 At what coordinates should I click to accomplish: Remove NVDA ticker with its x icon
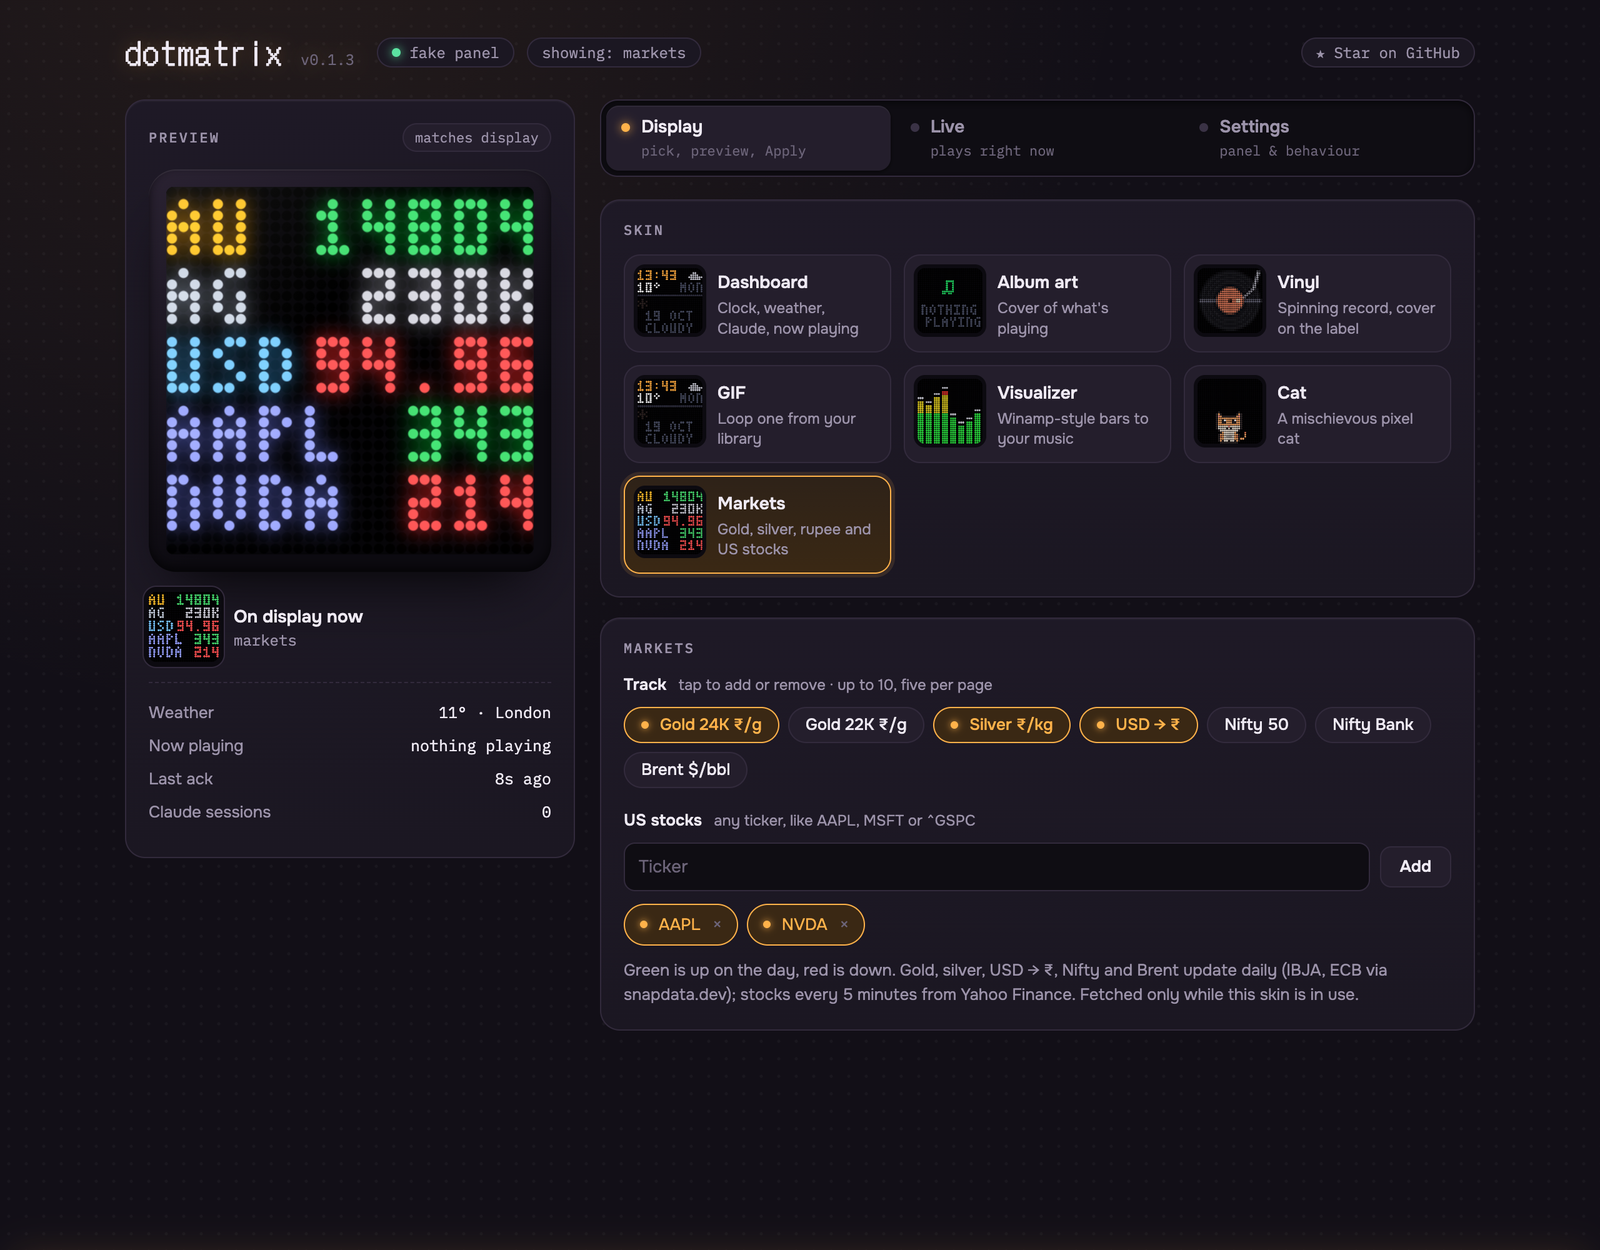[844, 925]
